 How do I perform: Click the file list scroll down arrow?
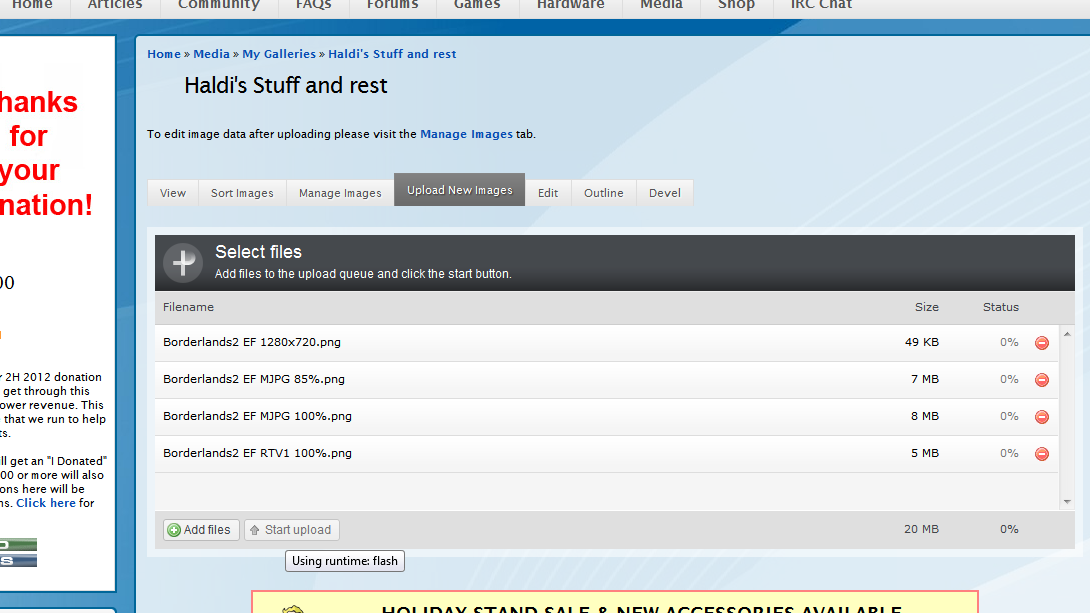coord(1067,502)
